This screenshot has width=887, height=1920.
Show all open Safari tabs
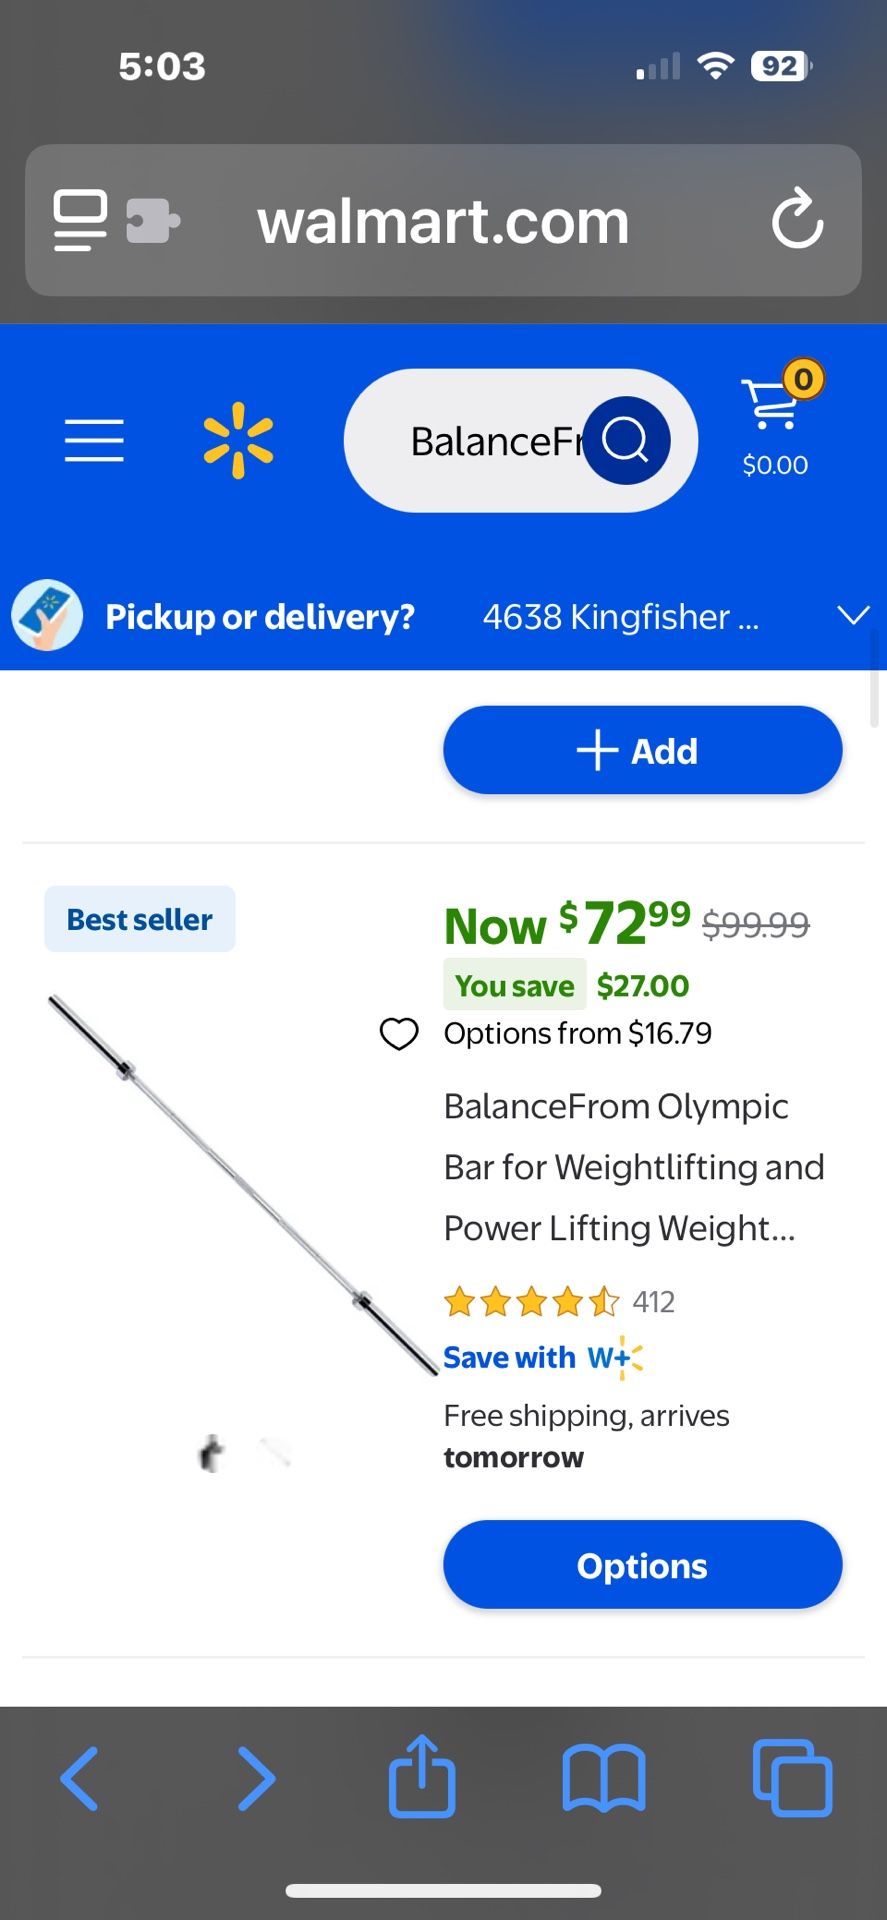point(791,1778)
